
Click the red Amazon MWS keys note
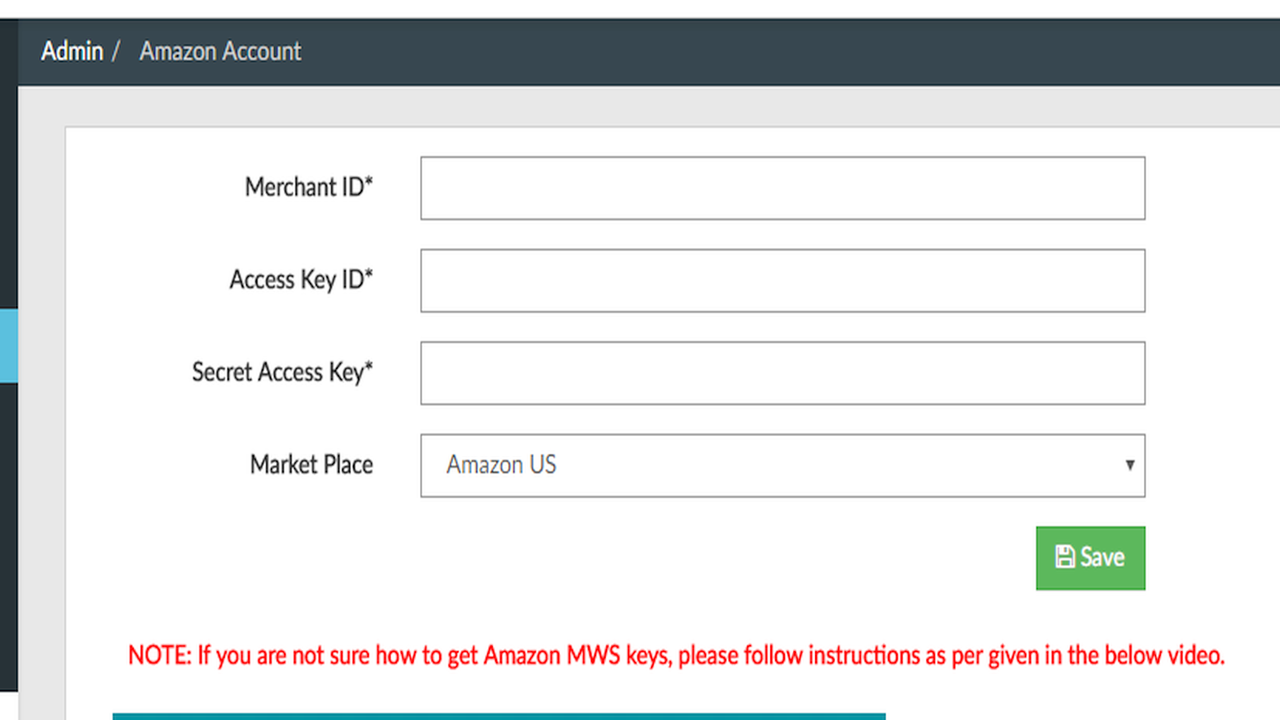pos(676,656)
